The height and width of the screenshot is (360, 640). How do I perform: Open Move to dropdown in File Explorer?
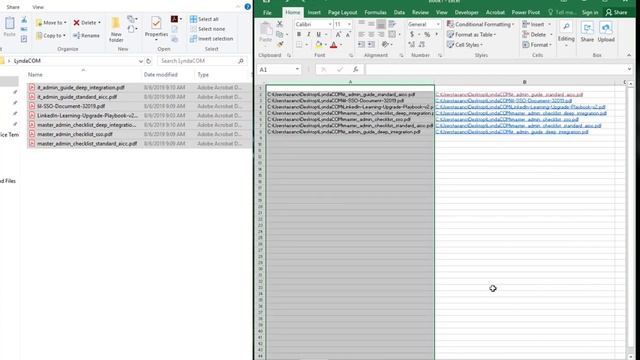pos(51,22)
